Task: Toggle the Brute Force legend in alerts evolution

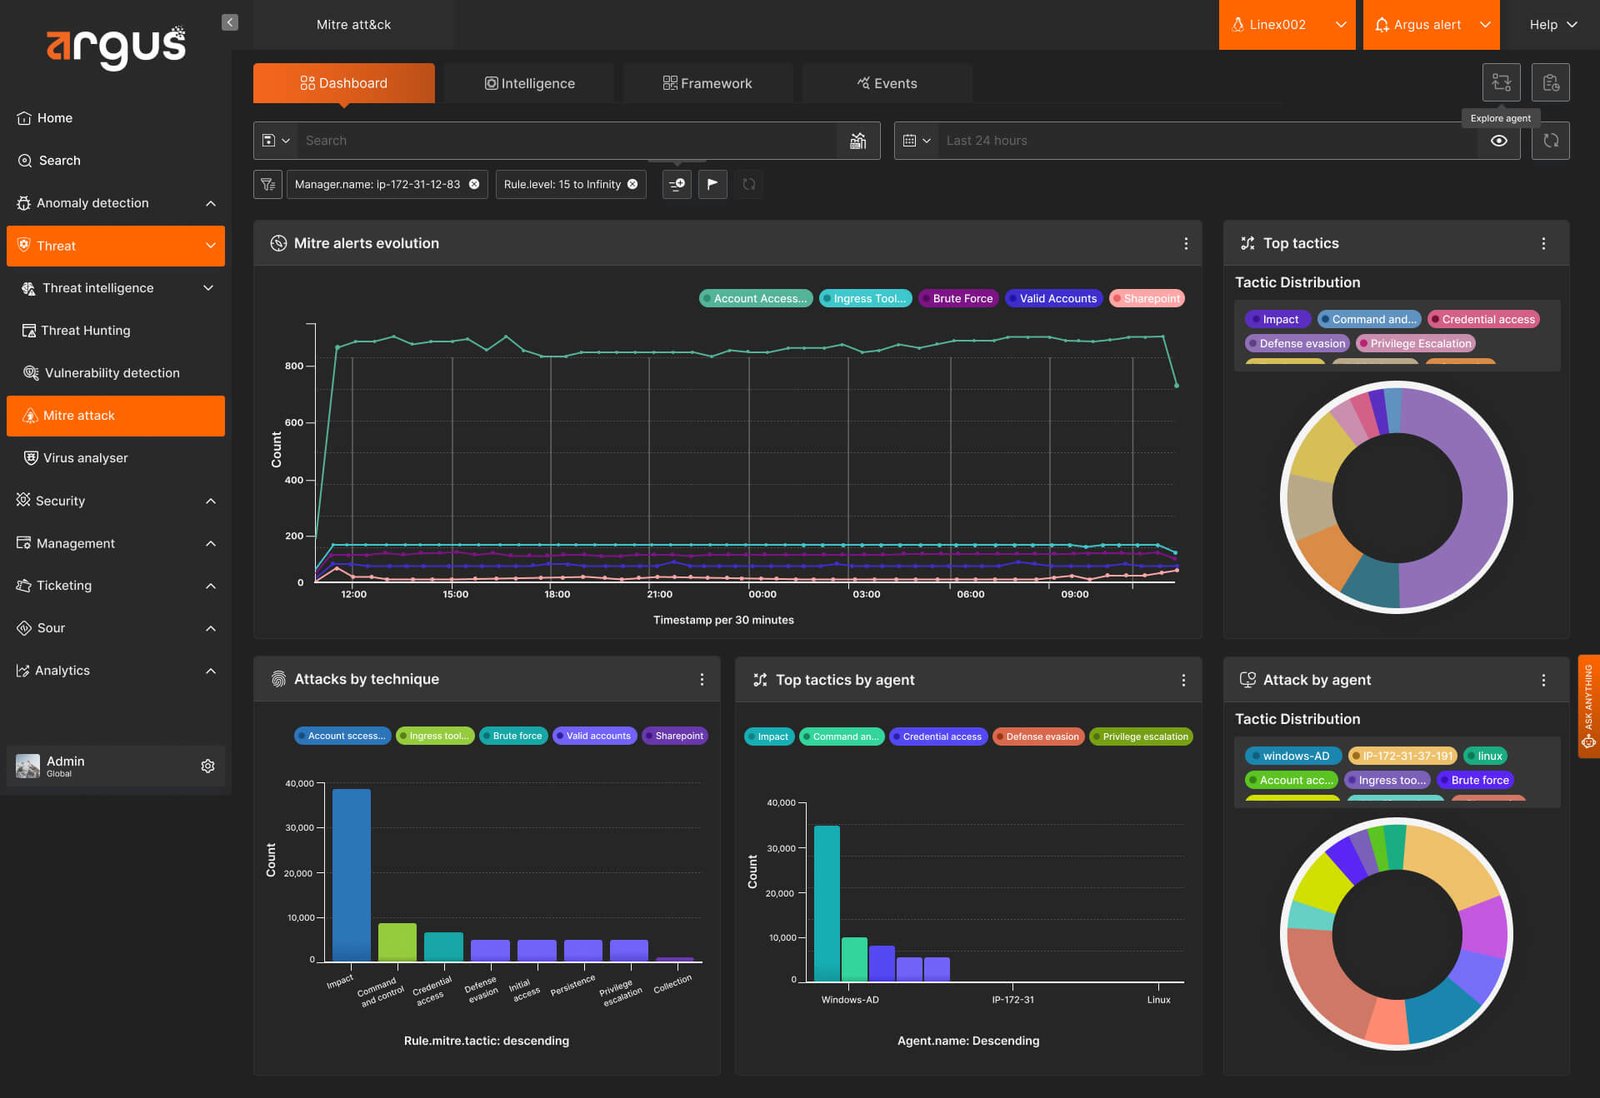Action: pos(958,298)
